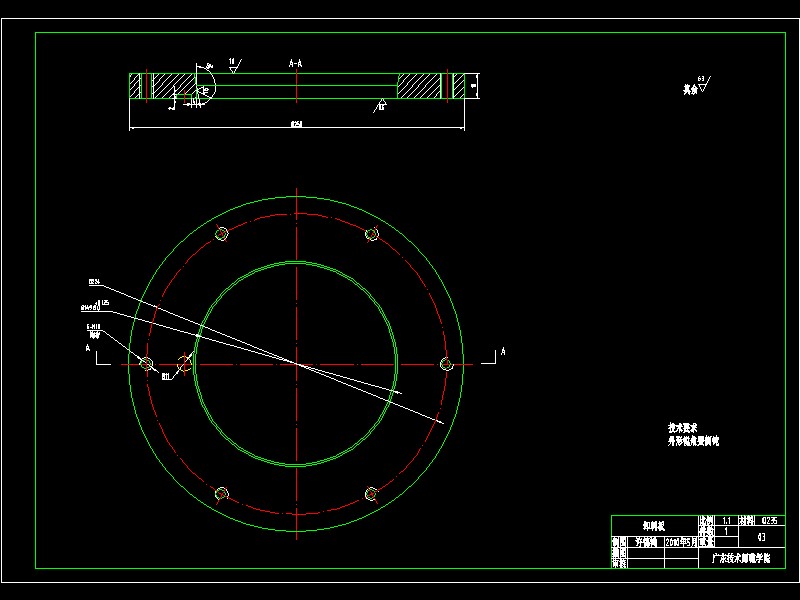Image resolution: width=800 pixels, height=600 pixels.
Task: Select the 1.1 scale value in title block
Action: point(726,521)
